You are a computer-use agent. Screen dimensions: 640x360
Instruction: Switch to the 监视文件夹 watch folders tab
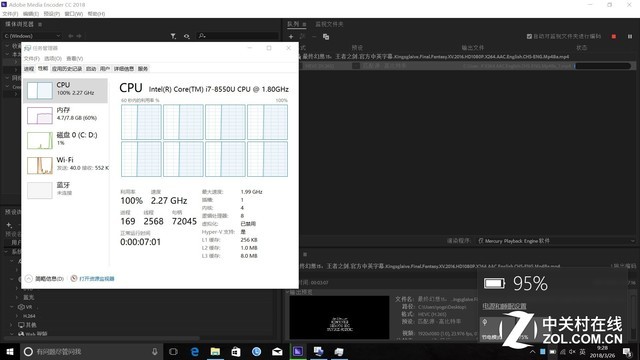tap(329, 24)
